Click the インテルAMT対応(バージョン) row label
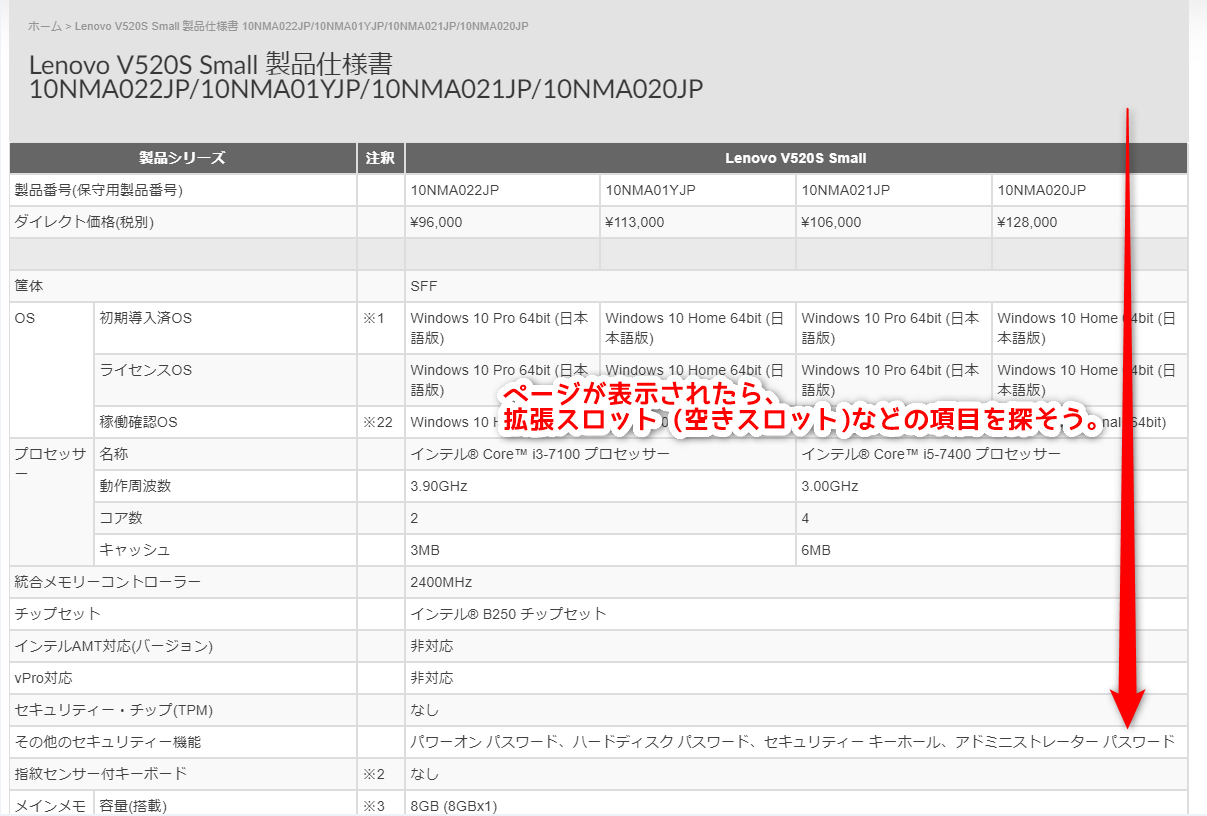 coord(114,646)
